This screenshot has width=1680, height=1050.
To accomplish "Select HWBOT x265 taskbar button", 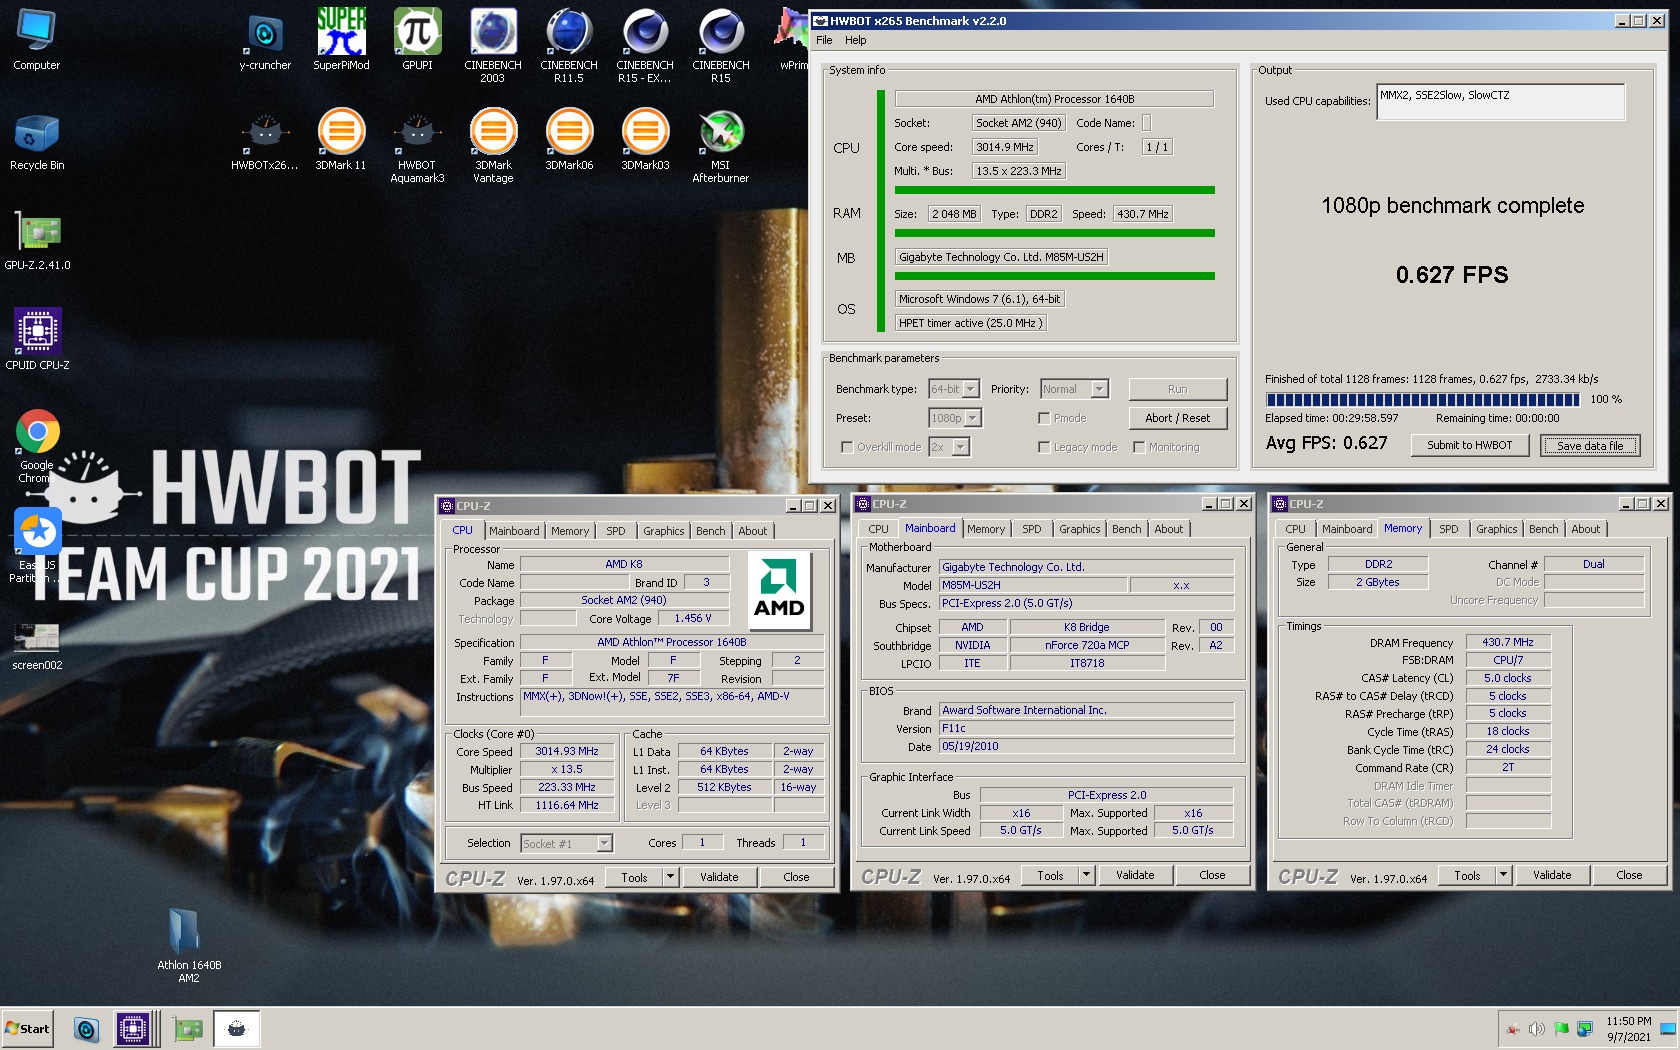I will pyautogui.click(x=237, y=1029).
